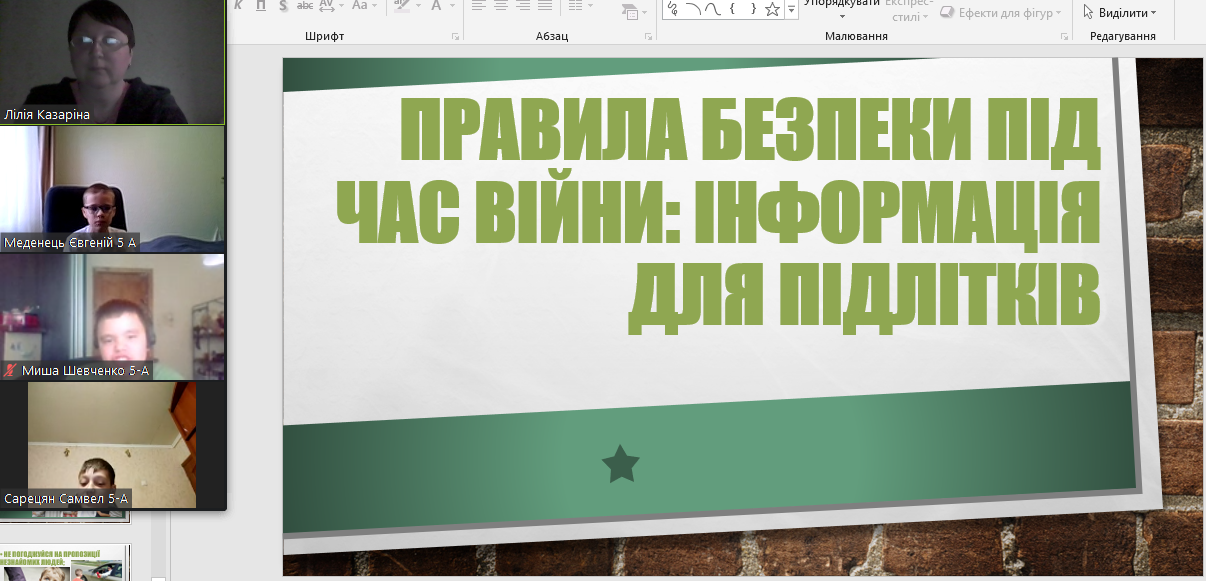Image resolution: width=1206 pixels, height=581 pixels.
Task: Open the Упорядкувати arrange menu
Action: coord(841,8)
